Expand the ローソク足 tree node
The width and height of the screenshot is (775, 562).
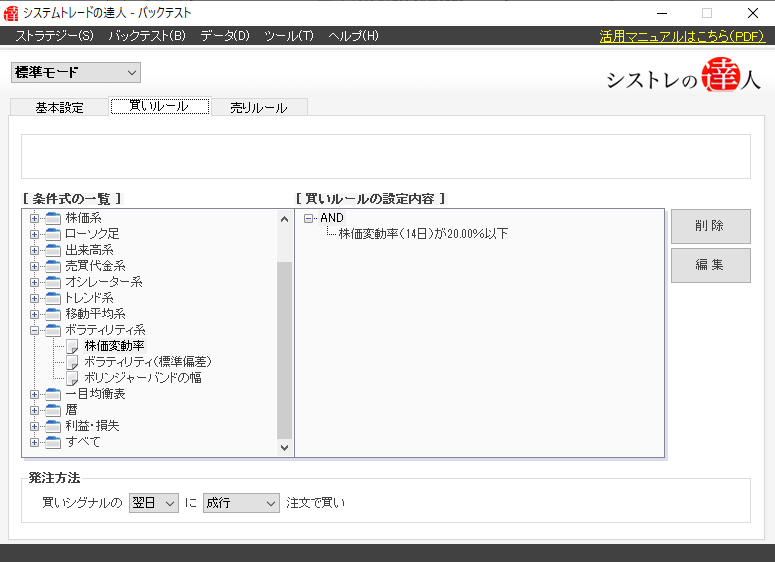click(34, 234)
